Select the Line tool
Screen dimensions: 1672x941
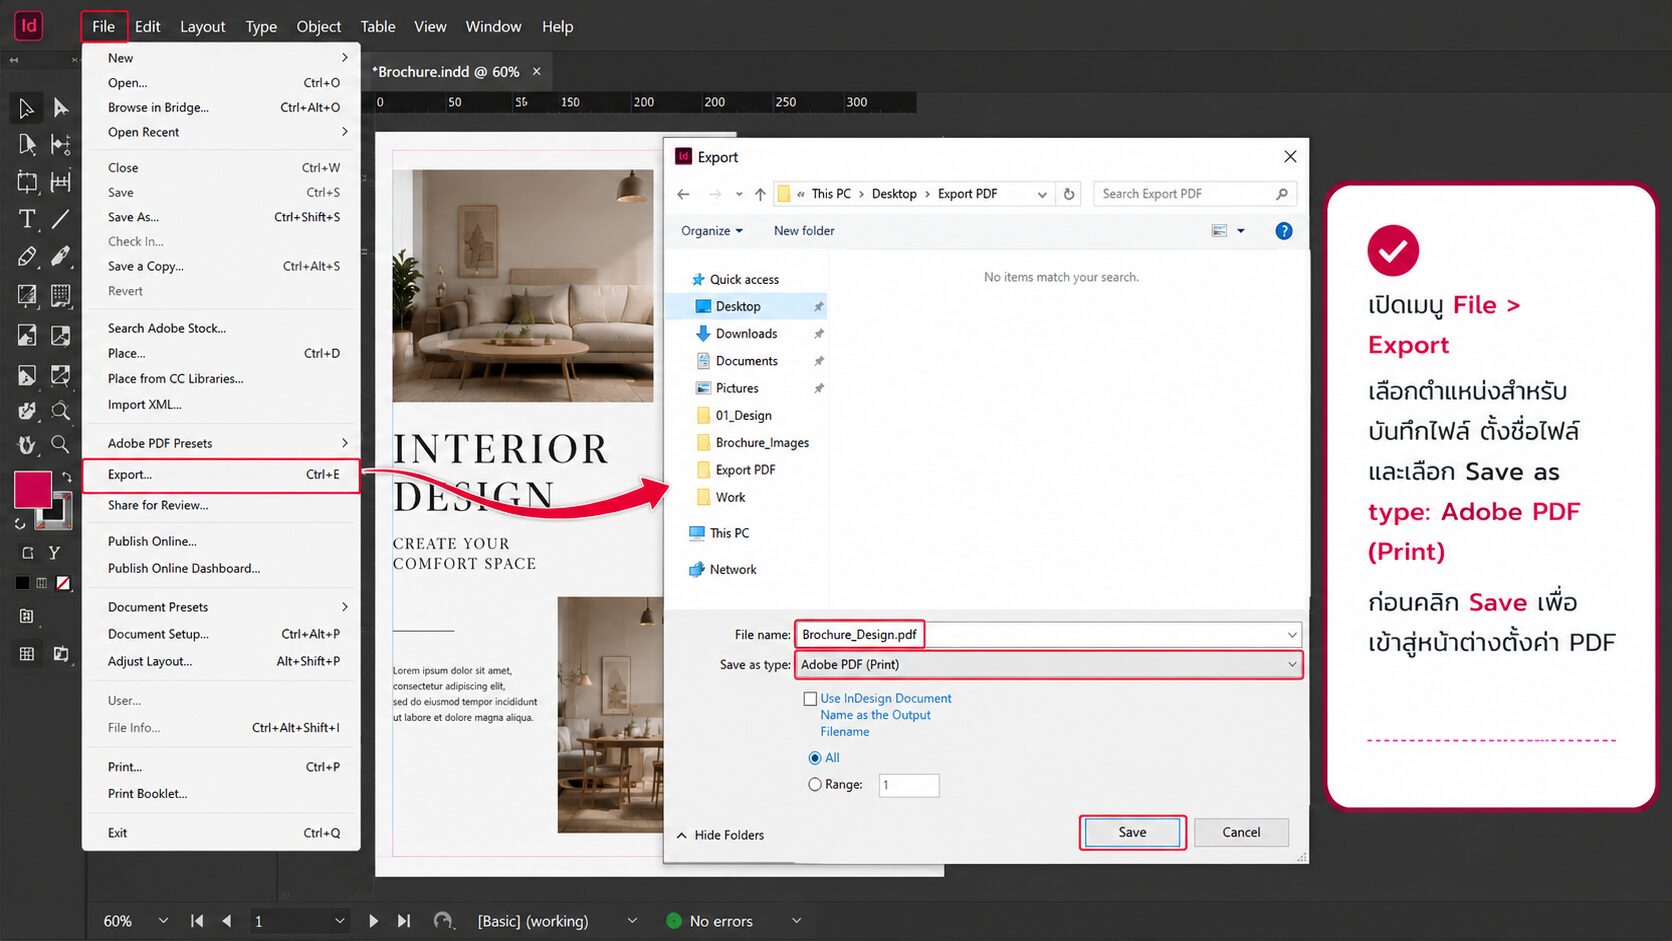(61, 219)
